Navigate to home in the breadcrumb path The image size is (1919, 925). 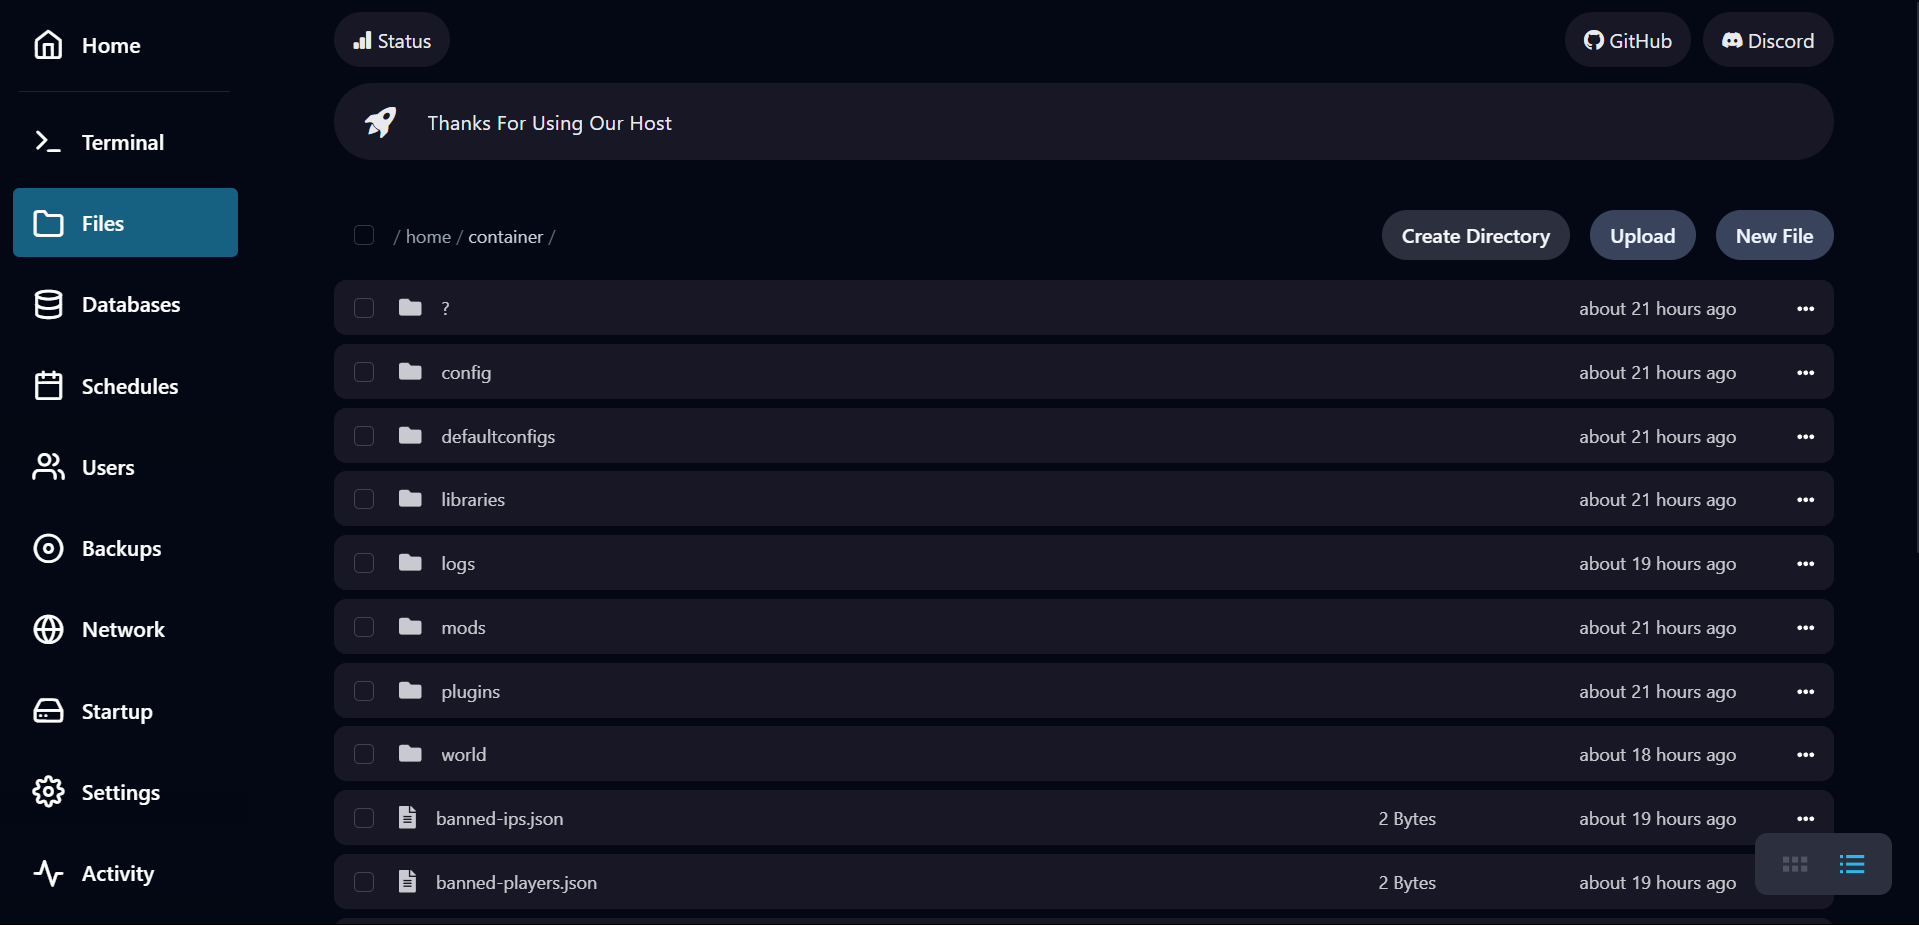coord(428,237)
